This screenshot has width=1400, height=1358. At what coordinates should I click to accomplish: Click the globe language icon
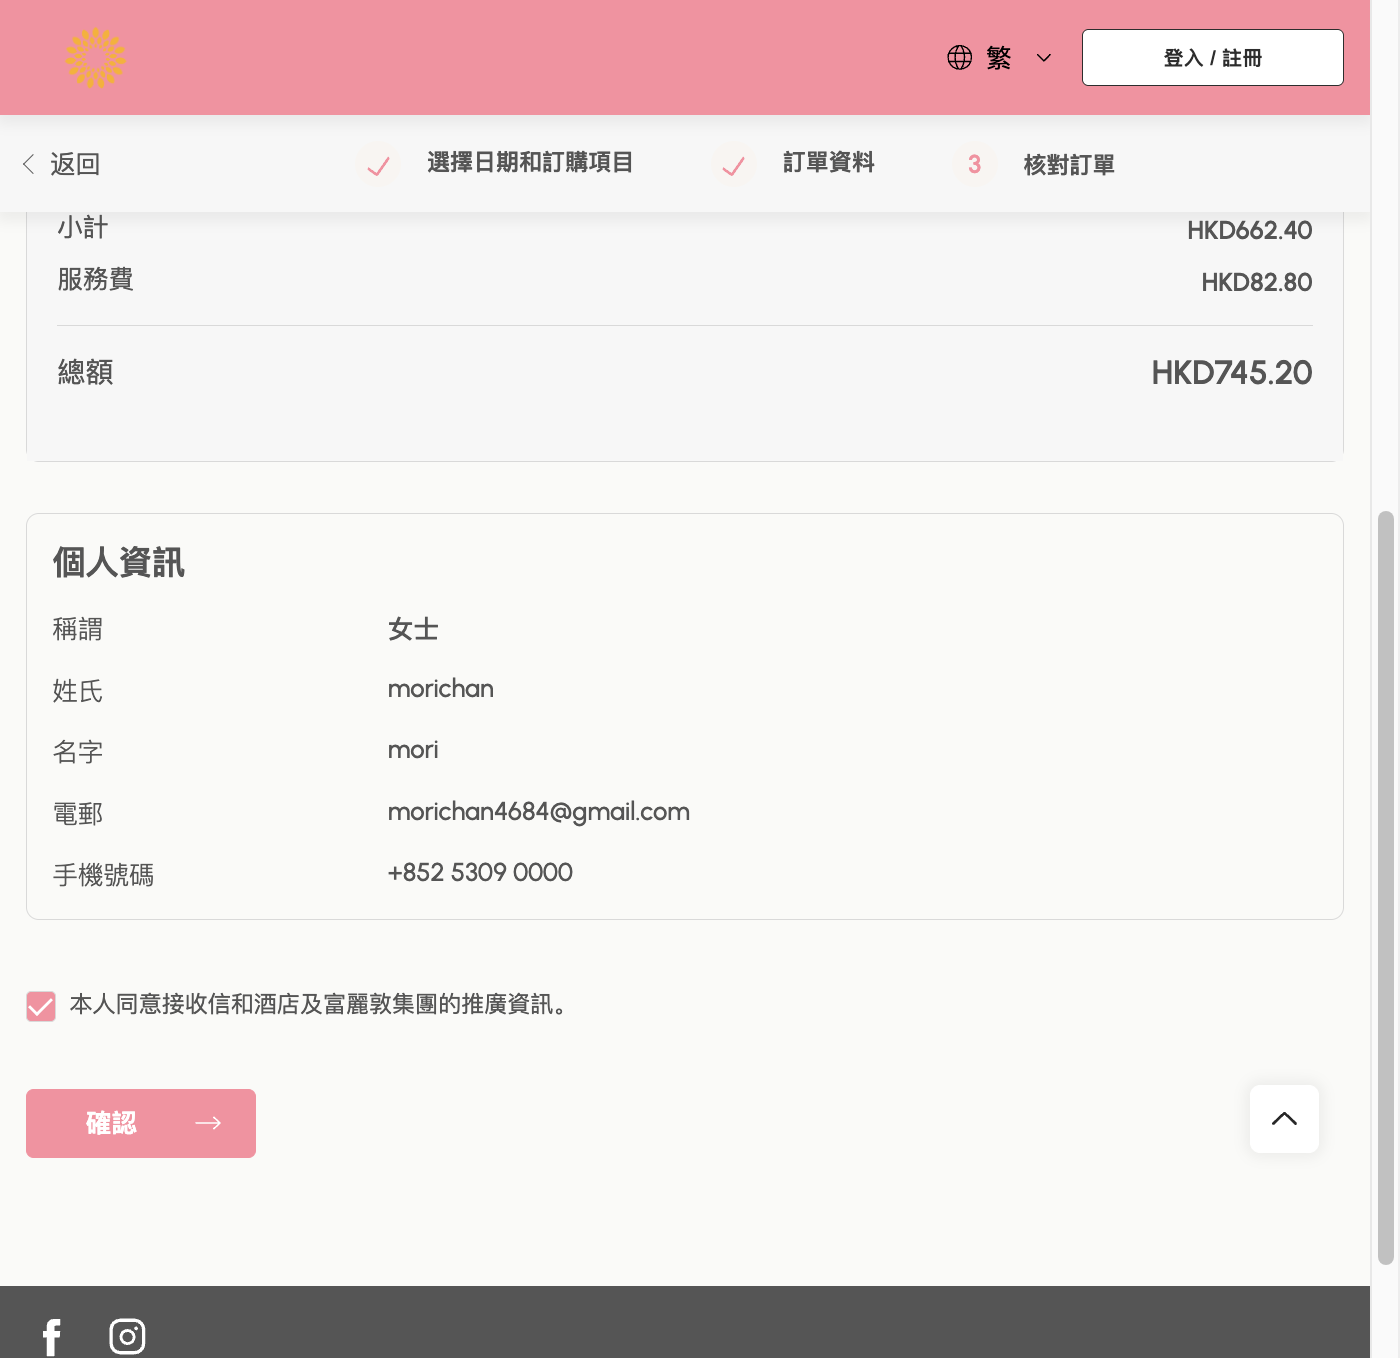(x=960, y=58)
